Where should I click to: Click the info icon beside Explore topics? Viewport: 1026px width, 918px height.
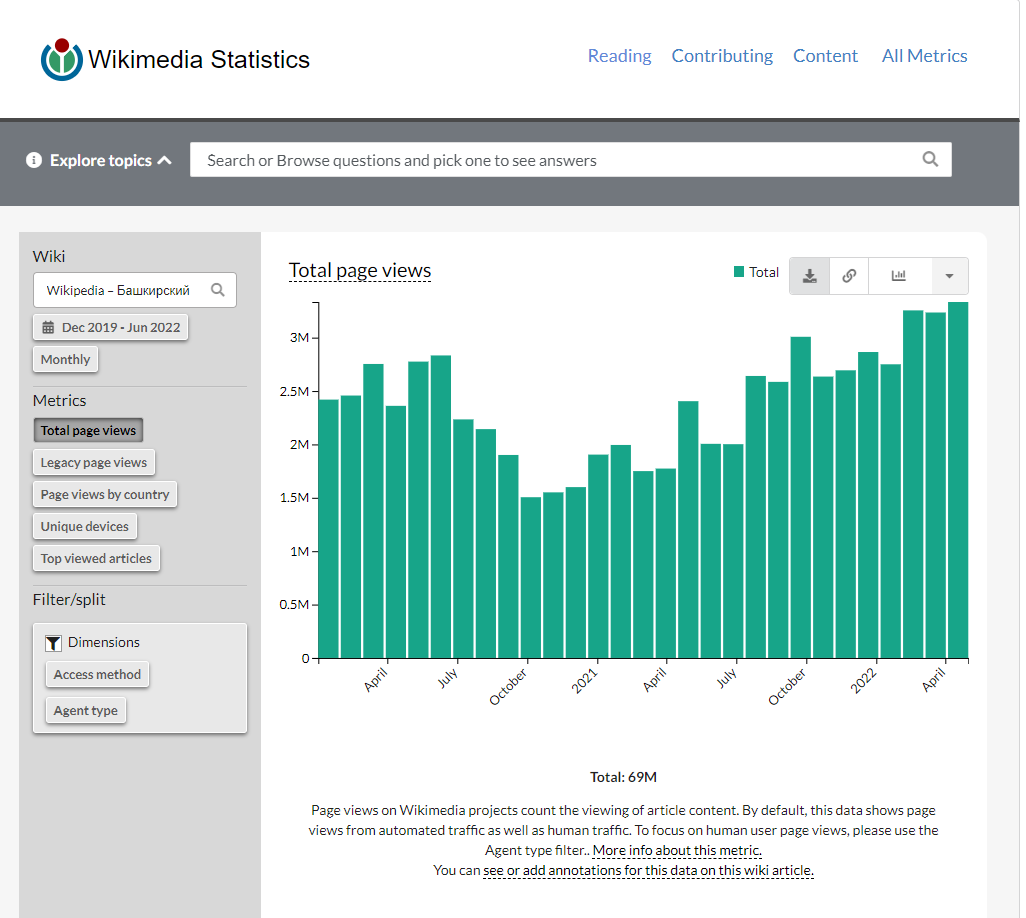[x=34, y=160]
